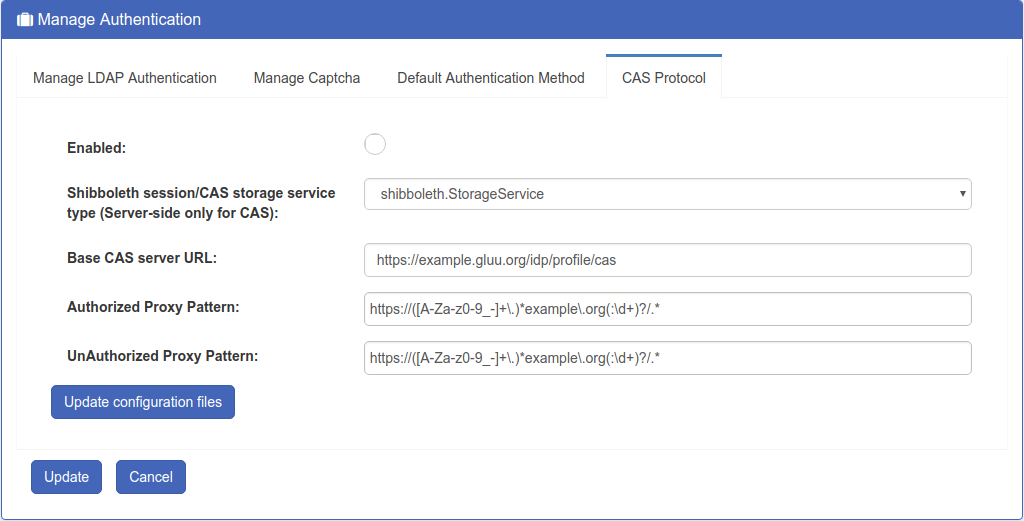Image resolution: width=1024 pixels, height=521 pixels.
Task: Toggle the Enabled checkbox
Action: pyautogui.click(x=375, y=145)
